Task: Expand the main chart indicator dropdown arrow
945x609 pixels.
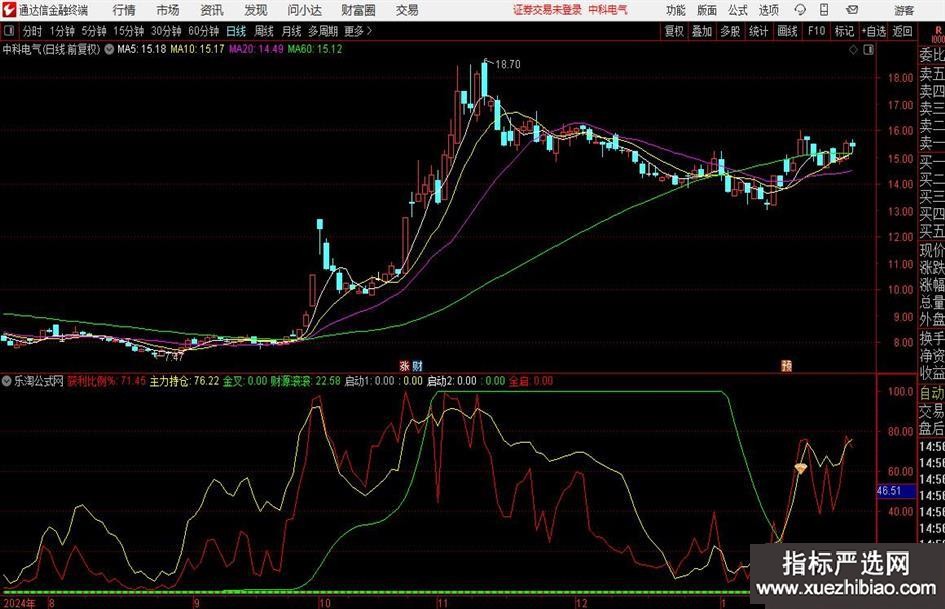Action: click(109, 49)
